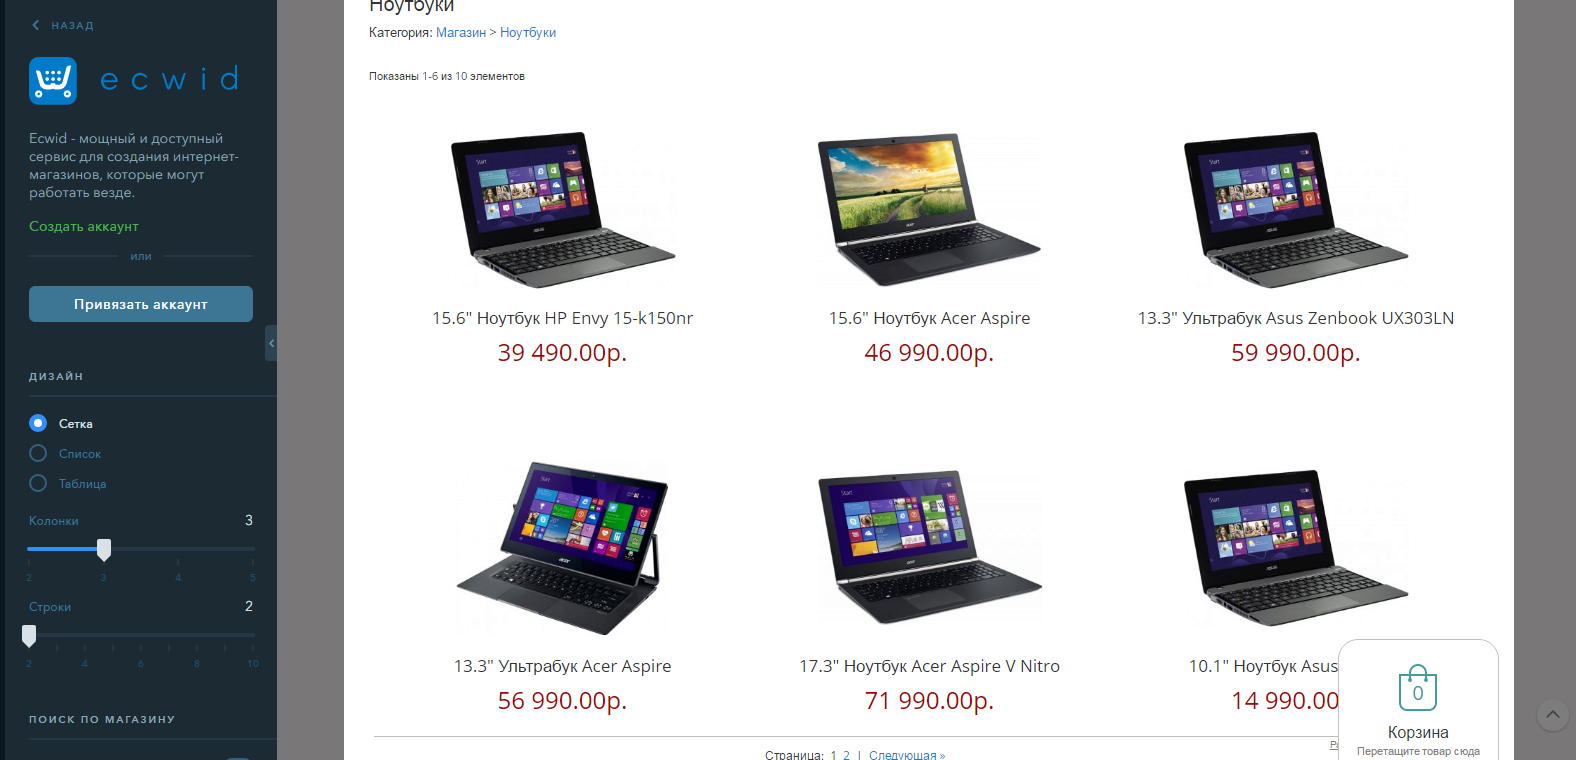1576x760 pixels.
Task: Open the Acer Aspire 15.6 laptop image
Action: pos(929,209)
